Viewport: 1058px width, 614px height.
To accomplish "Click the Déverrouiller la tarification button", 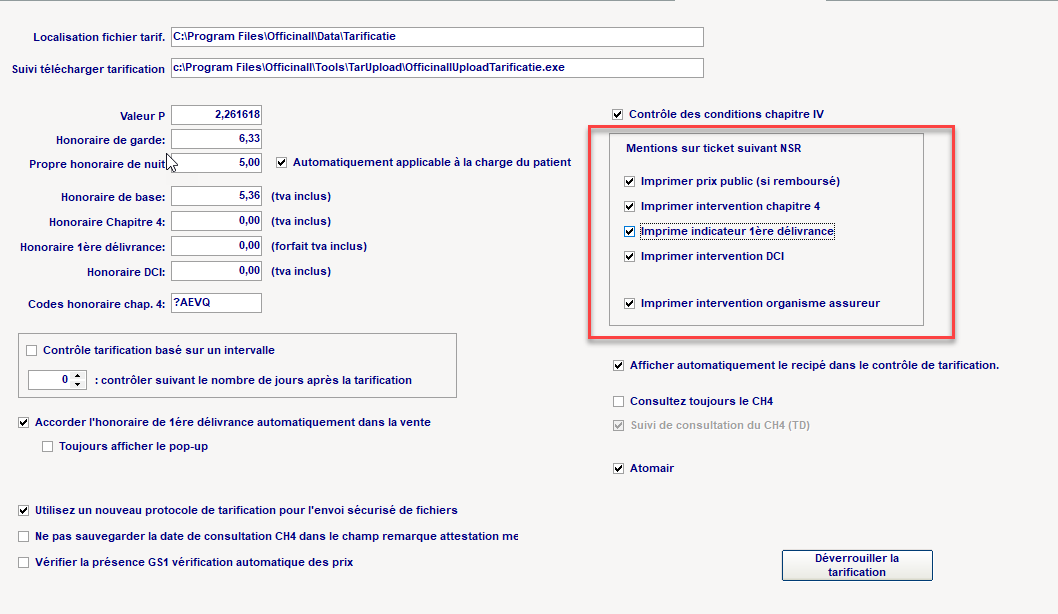I will coord(856,565).
